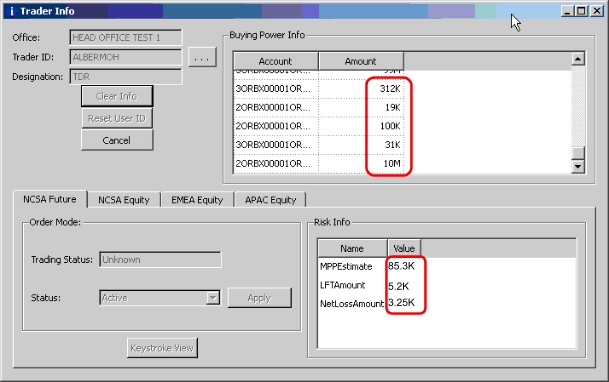Click the Risk Info Name column header

coord(352,248)
